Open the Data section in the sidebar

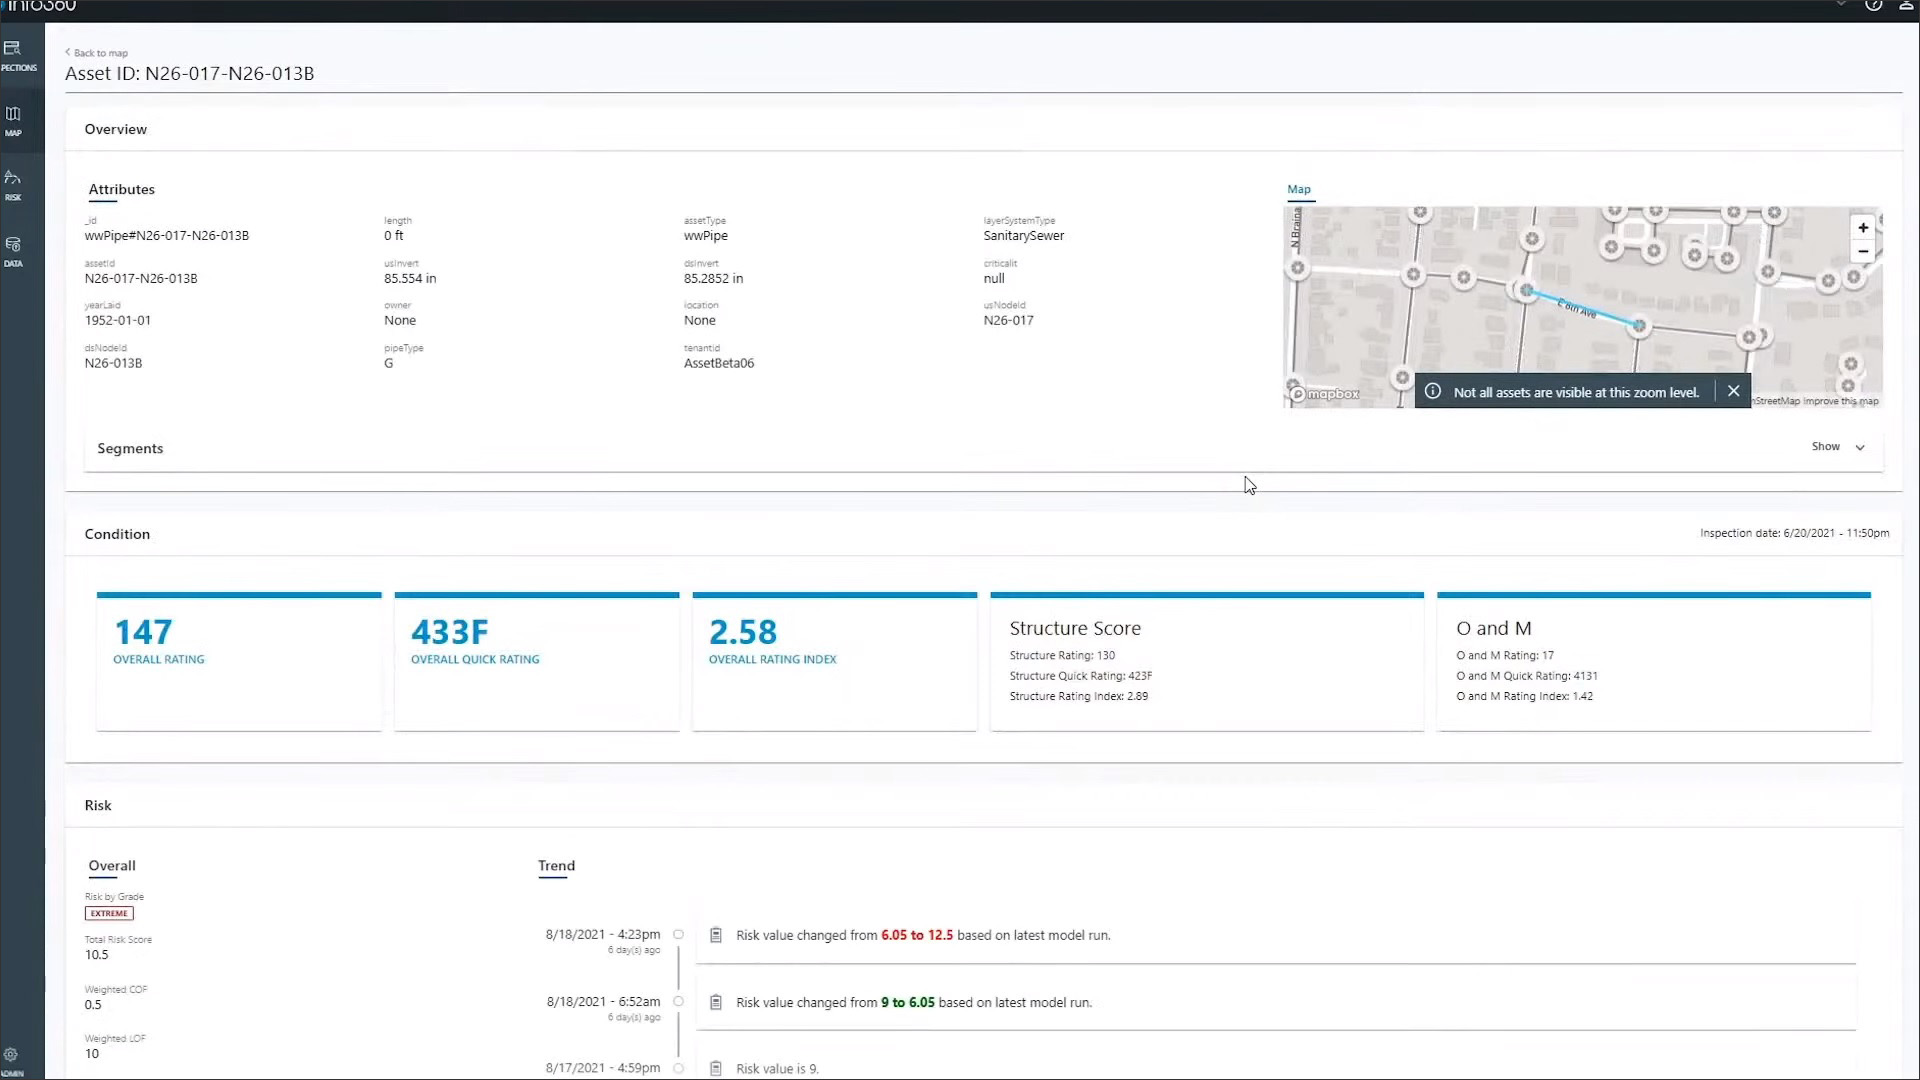[x=13, y=251]
